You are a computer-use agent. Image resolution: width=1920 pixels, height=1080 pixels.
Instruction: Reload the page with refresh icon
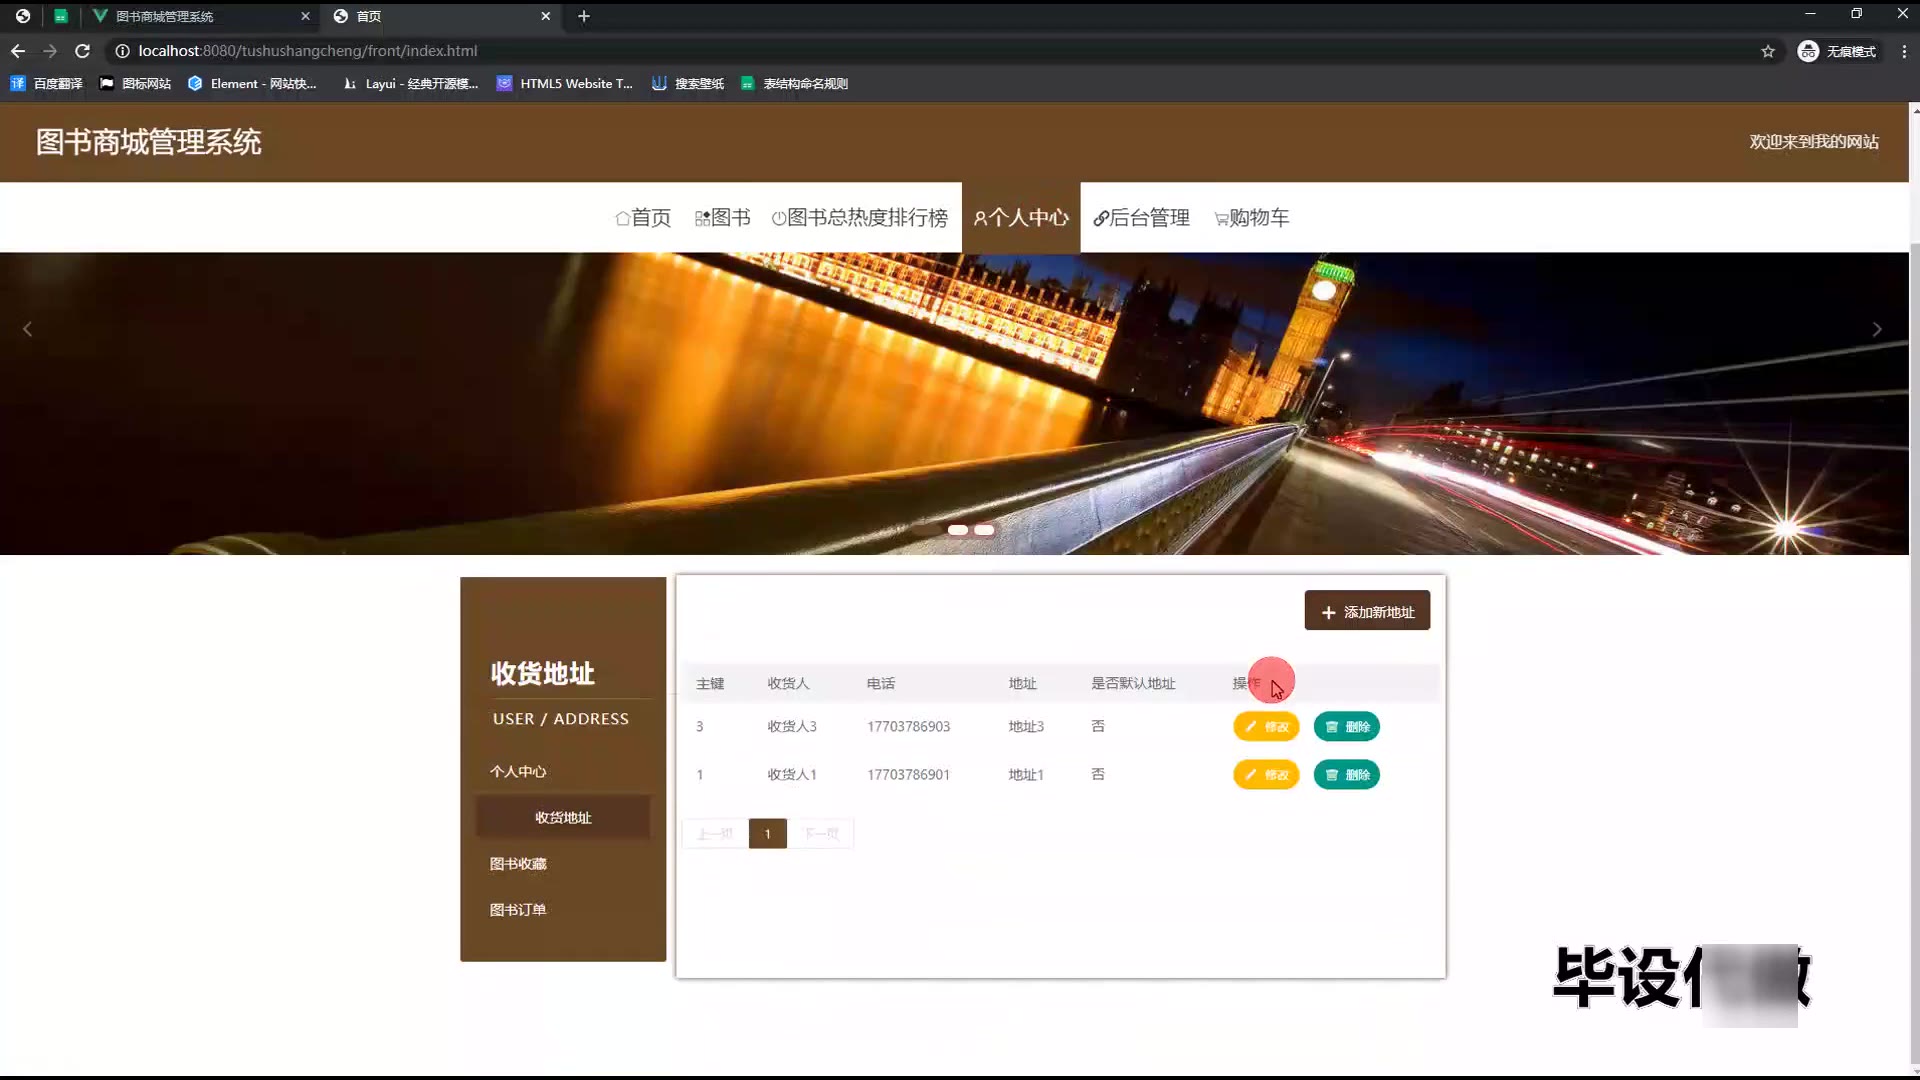83,51
